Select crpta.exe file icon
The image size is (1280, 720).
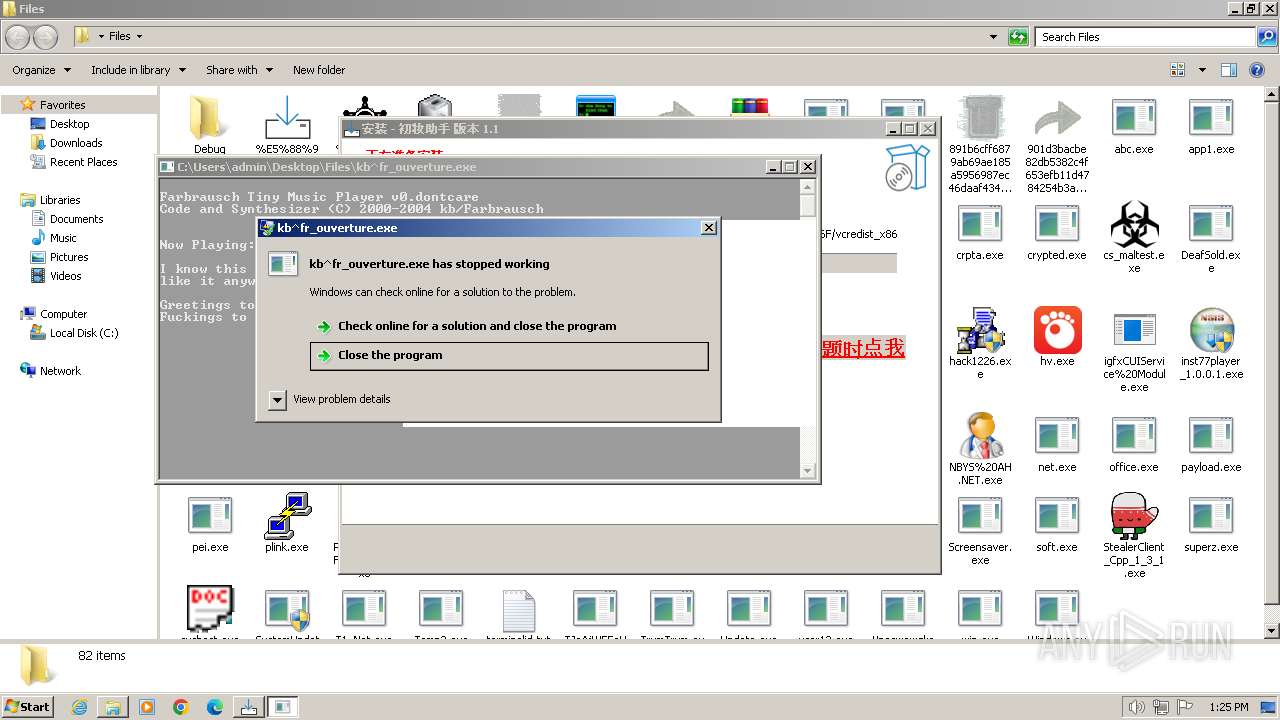coord(980,233)
